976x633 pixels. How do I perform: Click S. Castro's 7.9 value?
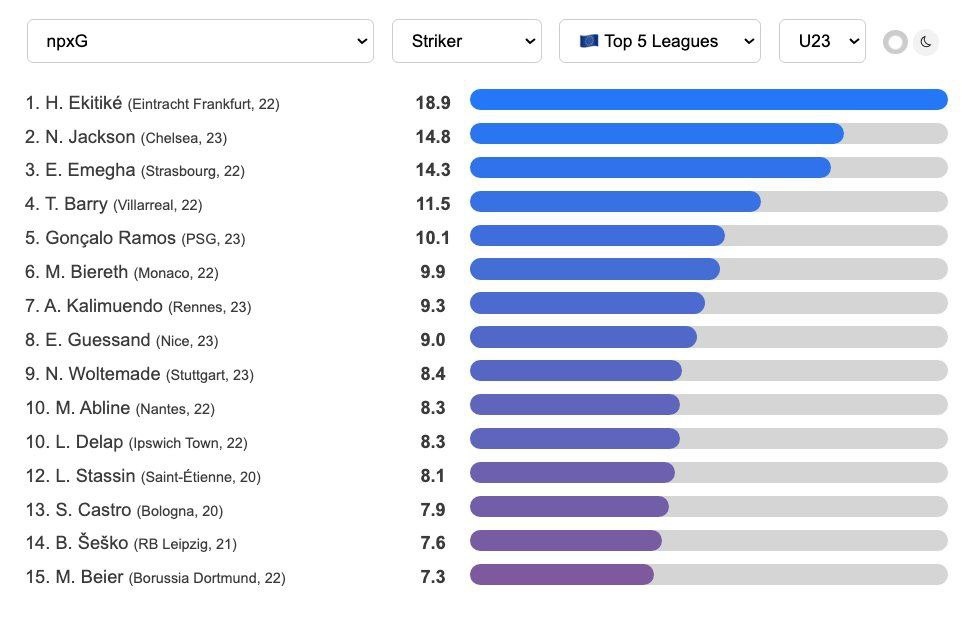pyautogui.click(x=433, y=510)
